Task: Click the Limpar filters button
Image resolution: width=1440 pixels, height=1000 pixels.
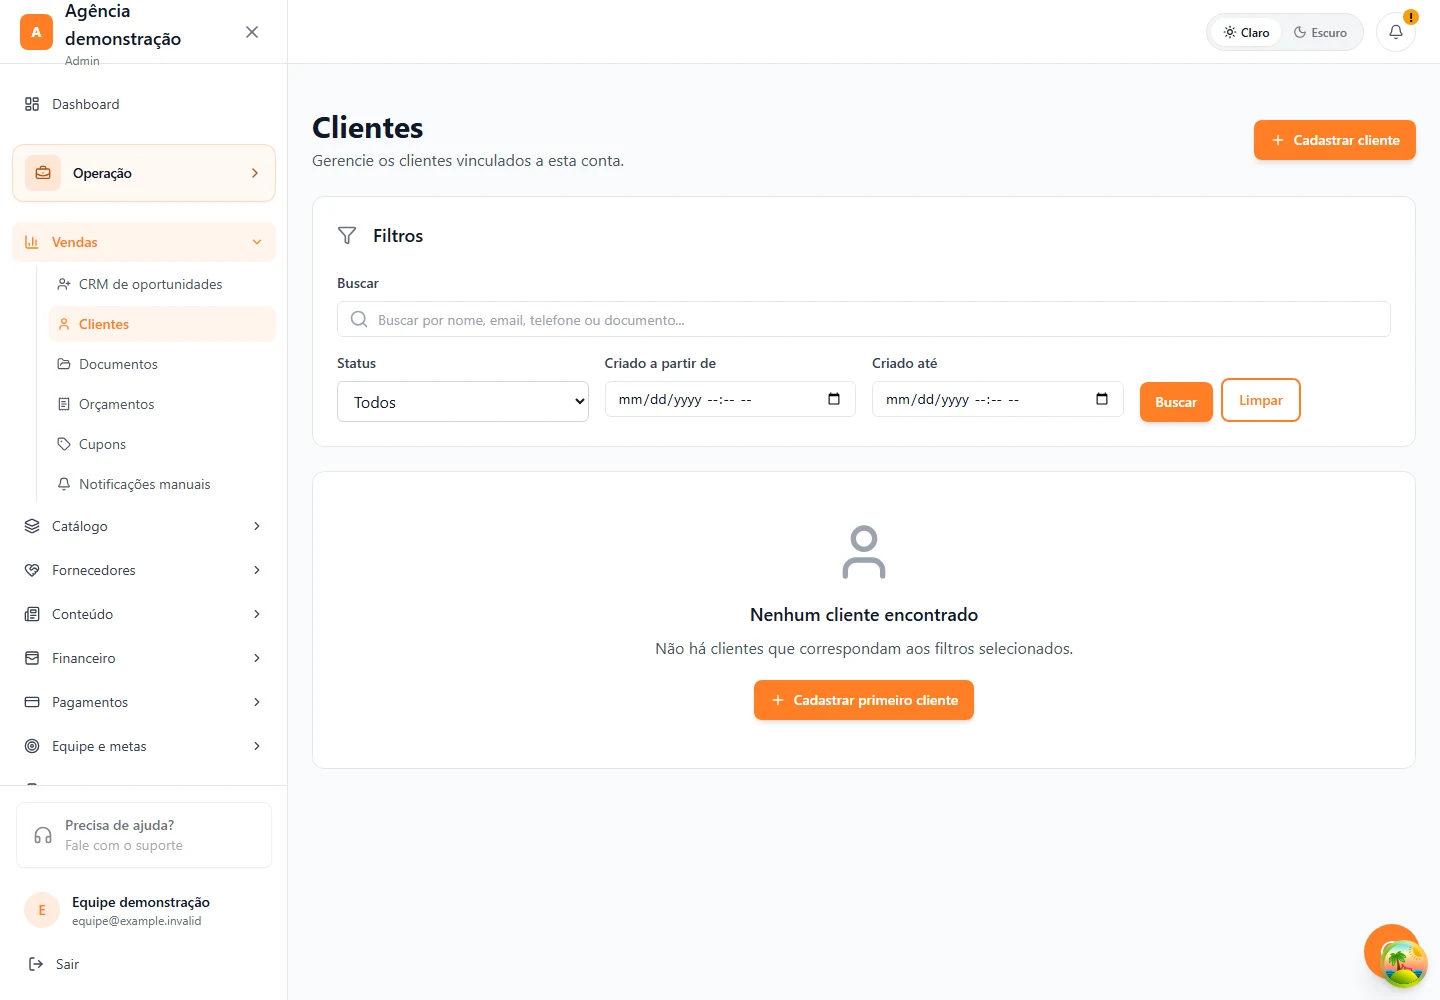Action: [x=1261, y=400]
